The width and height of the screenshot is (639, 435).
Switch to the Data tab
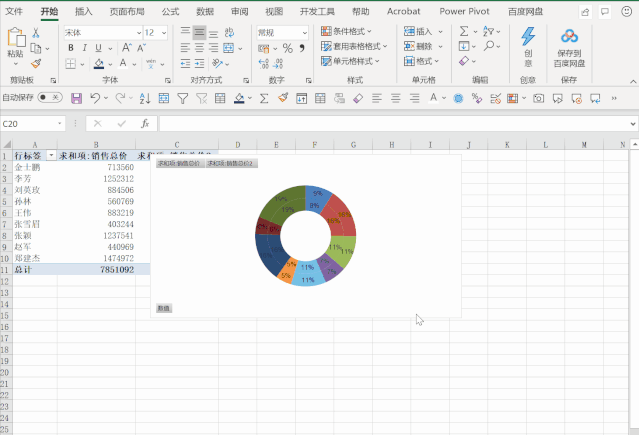pos(205,11)
